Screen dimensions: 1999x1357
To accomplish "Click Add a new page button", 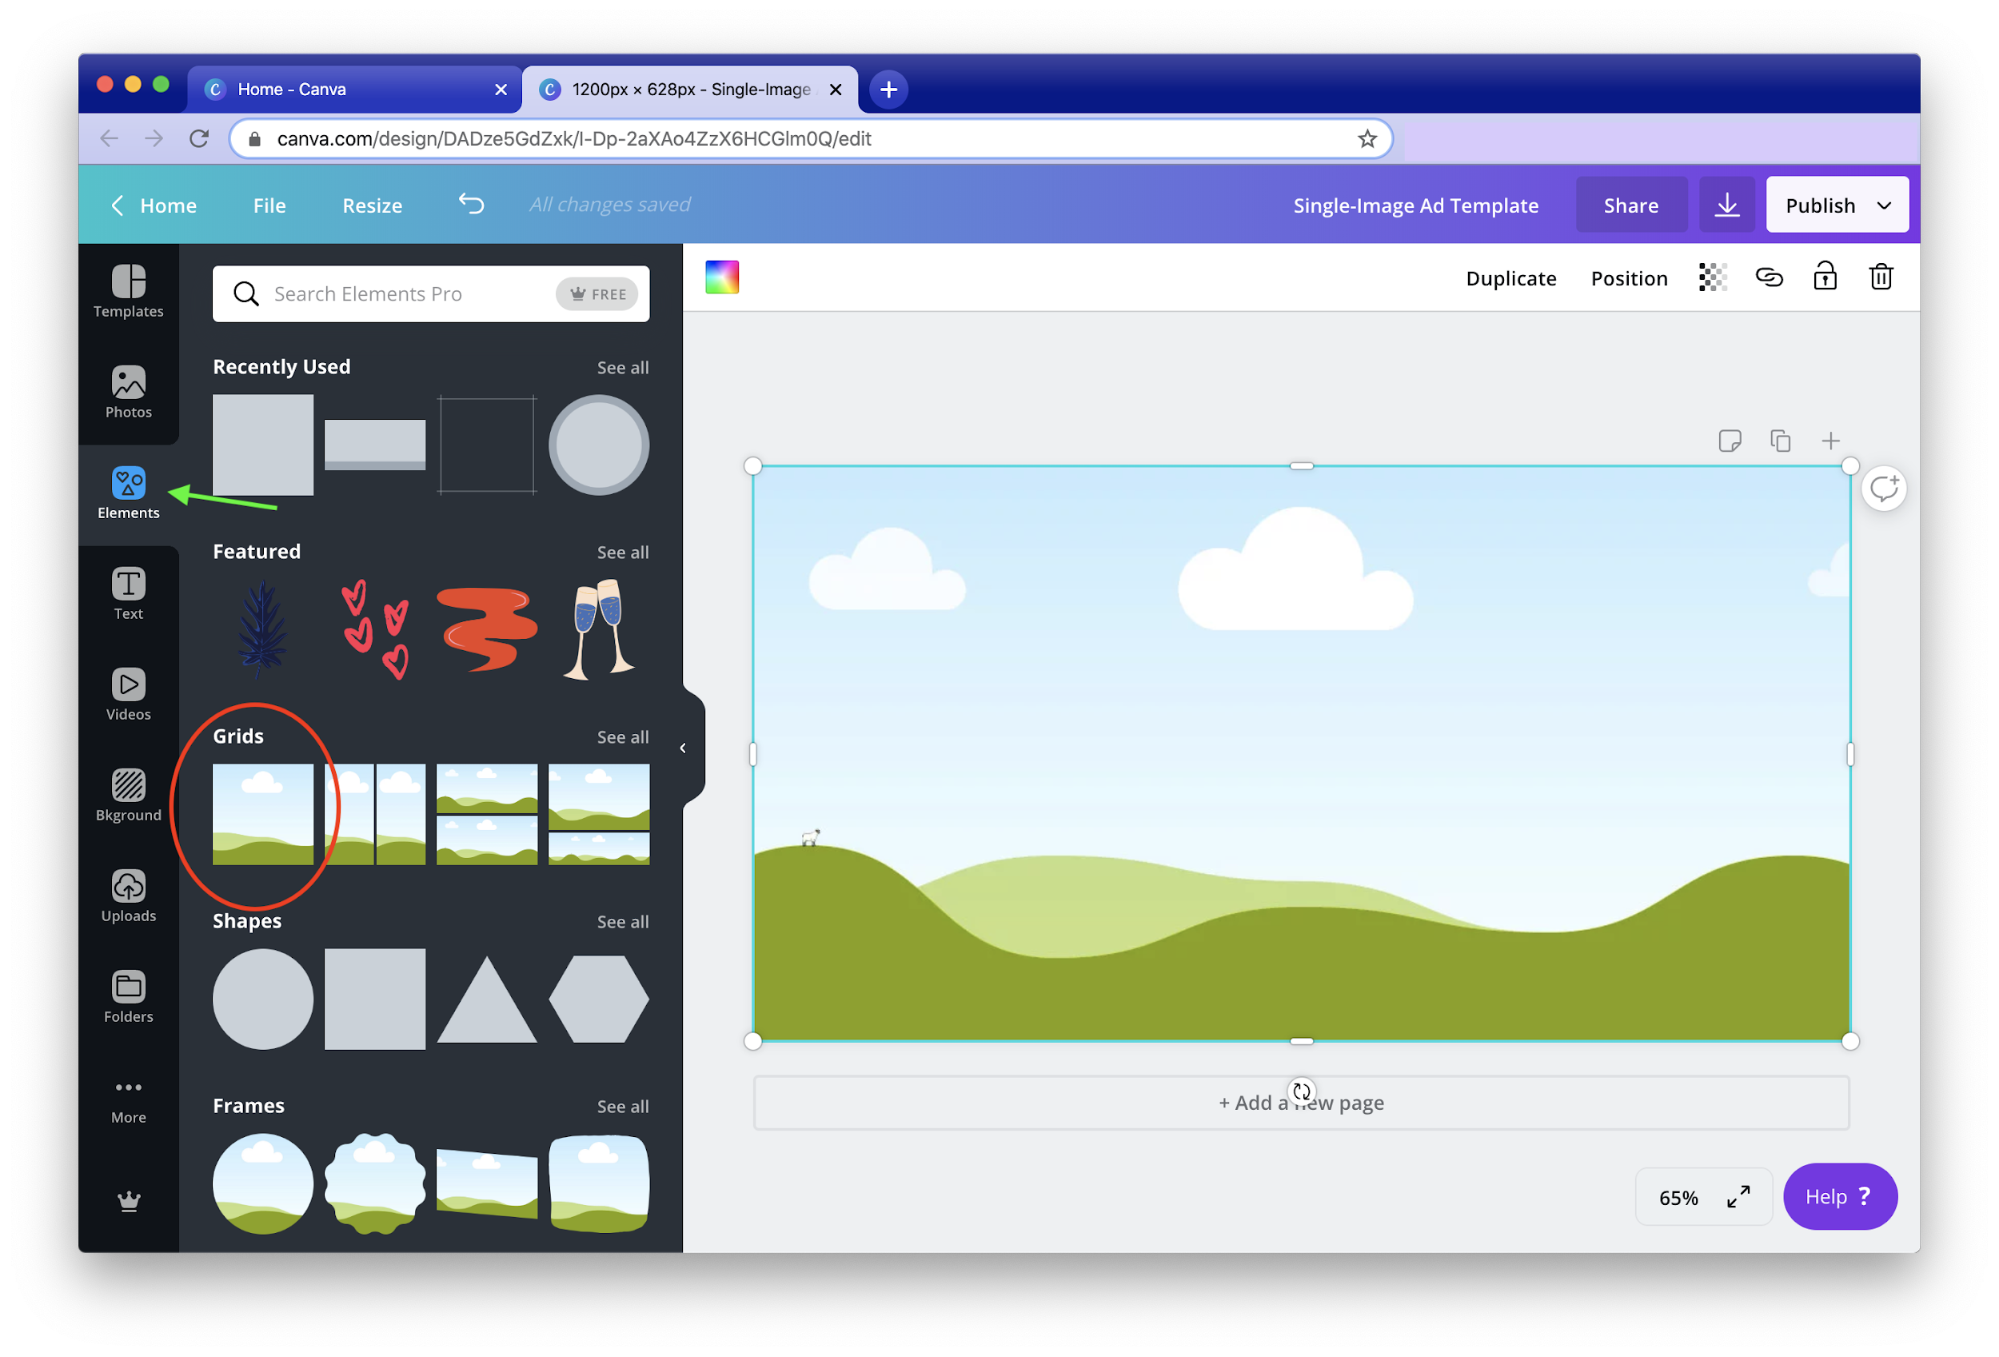I will 1301,1100.
